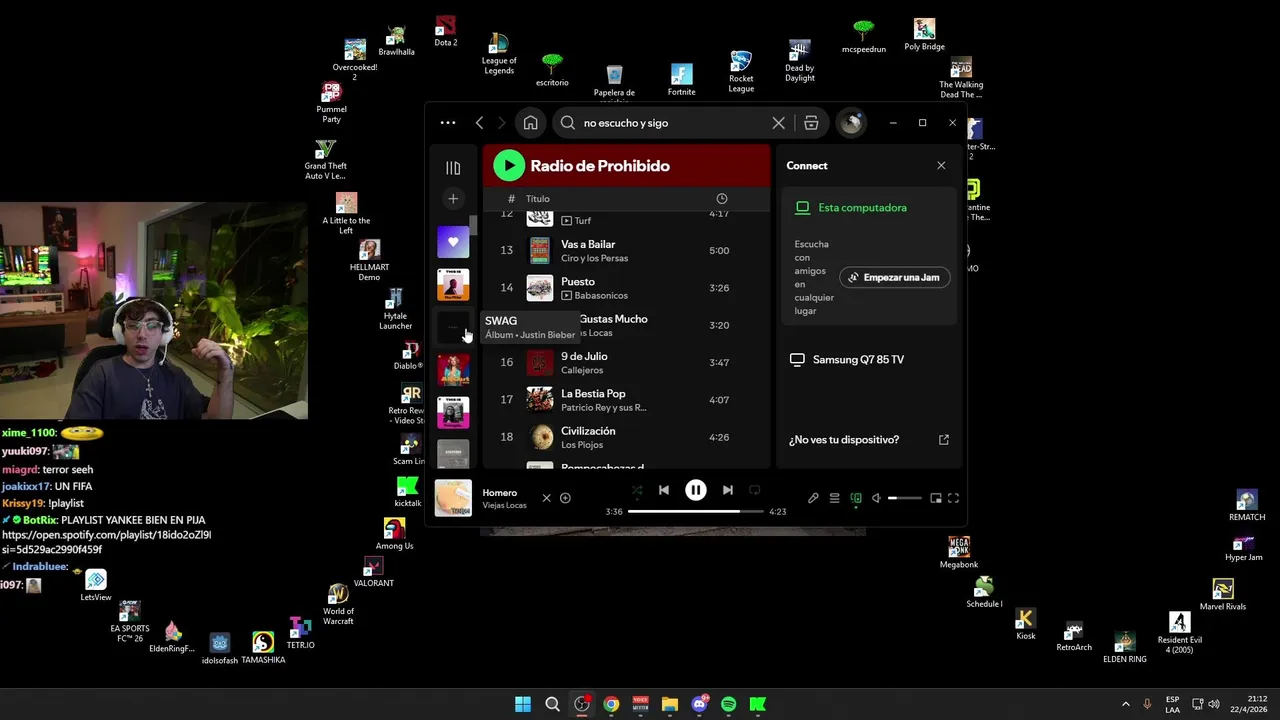Open the artist Callejeros
1280x720 pixels.
point(582,370)
